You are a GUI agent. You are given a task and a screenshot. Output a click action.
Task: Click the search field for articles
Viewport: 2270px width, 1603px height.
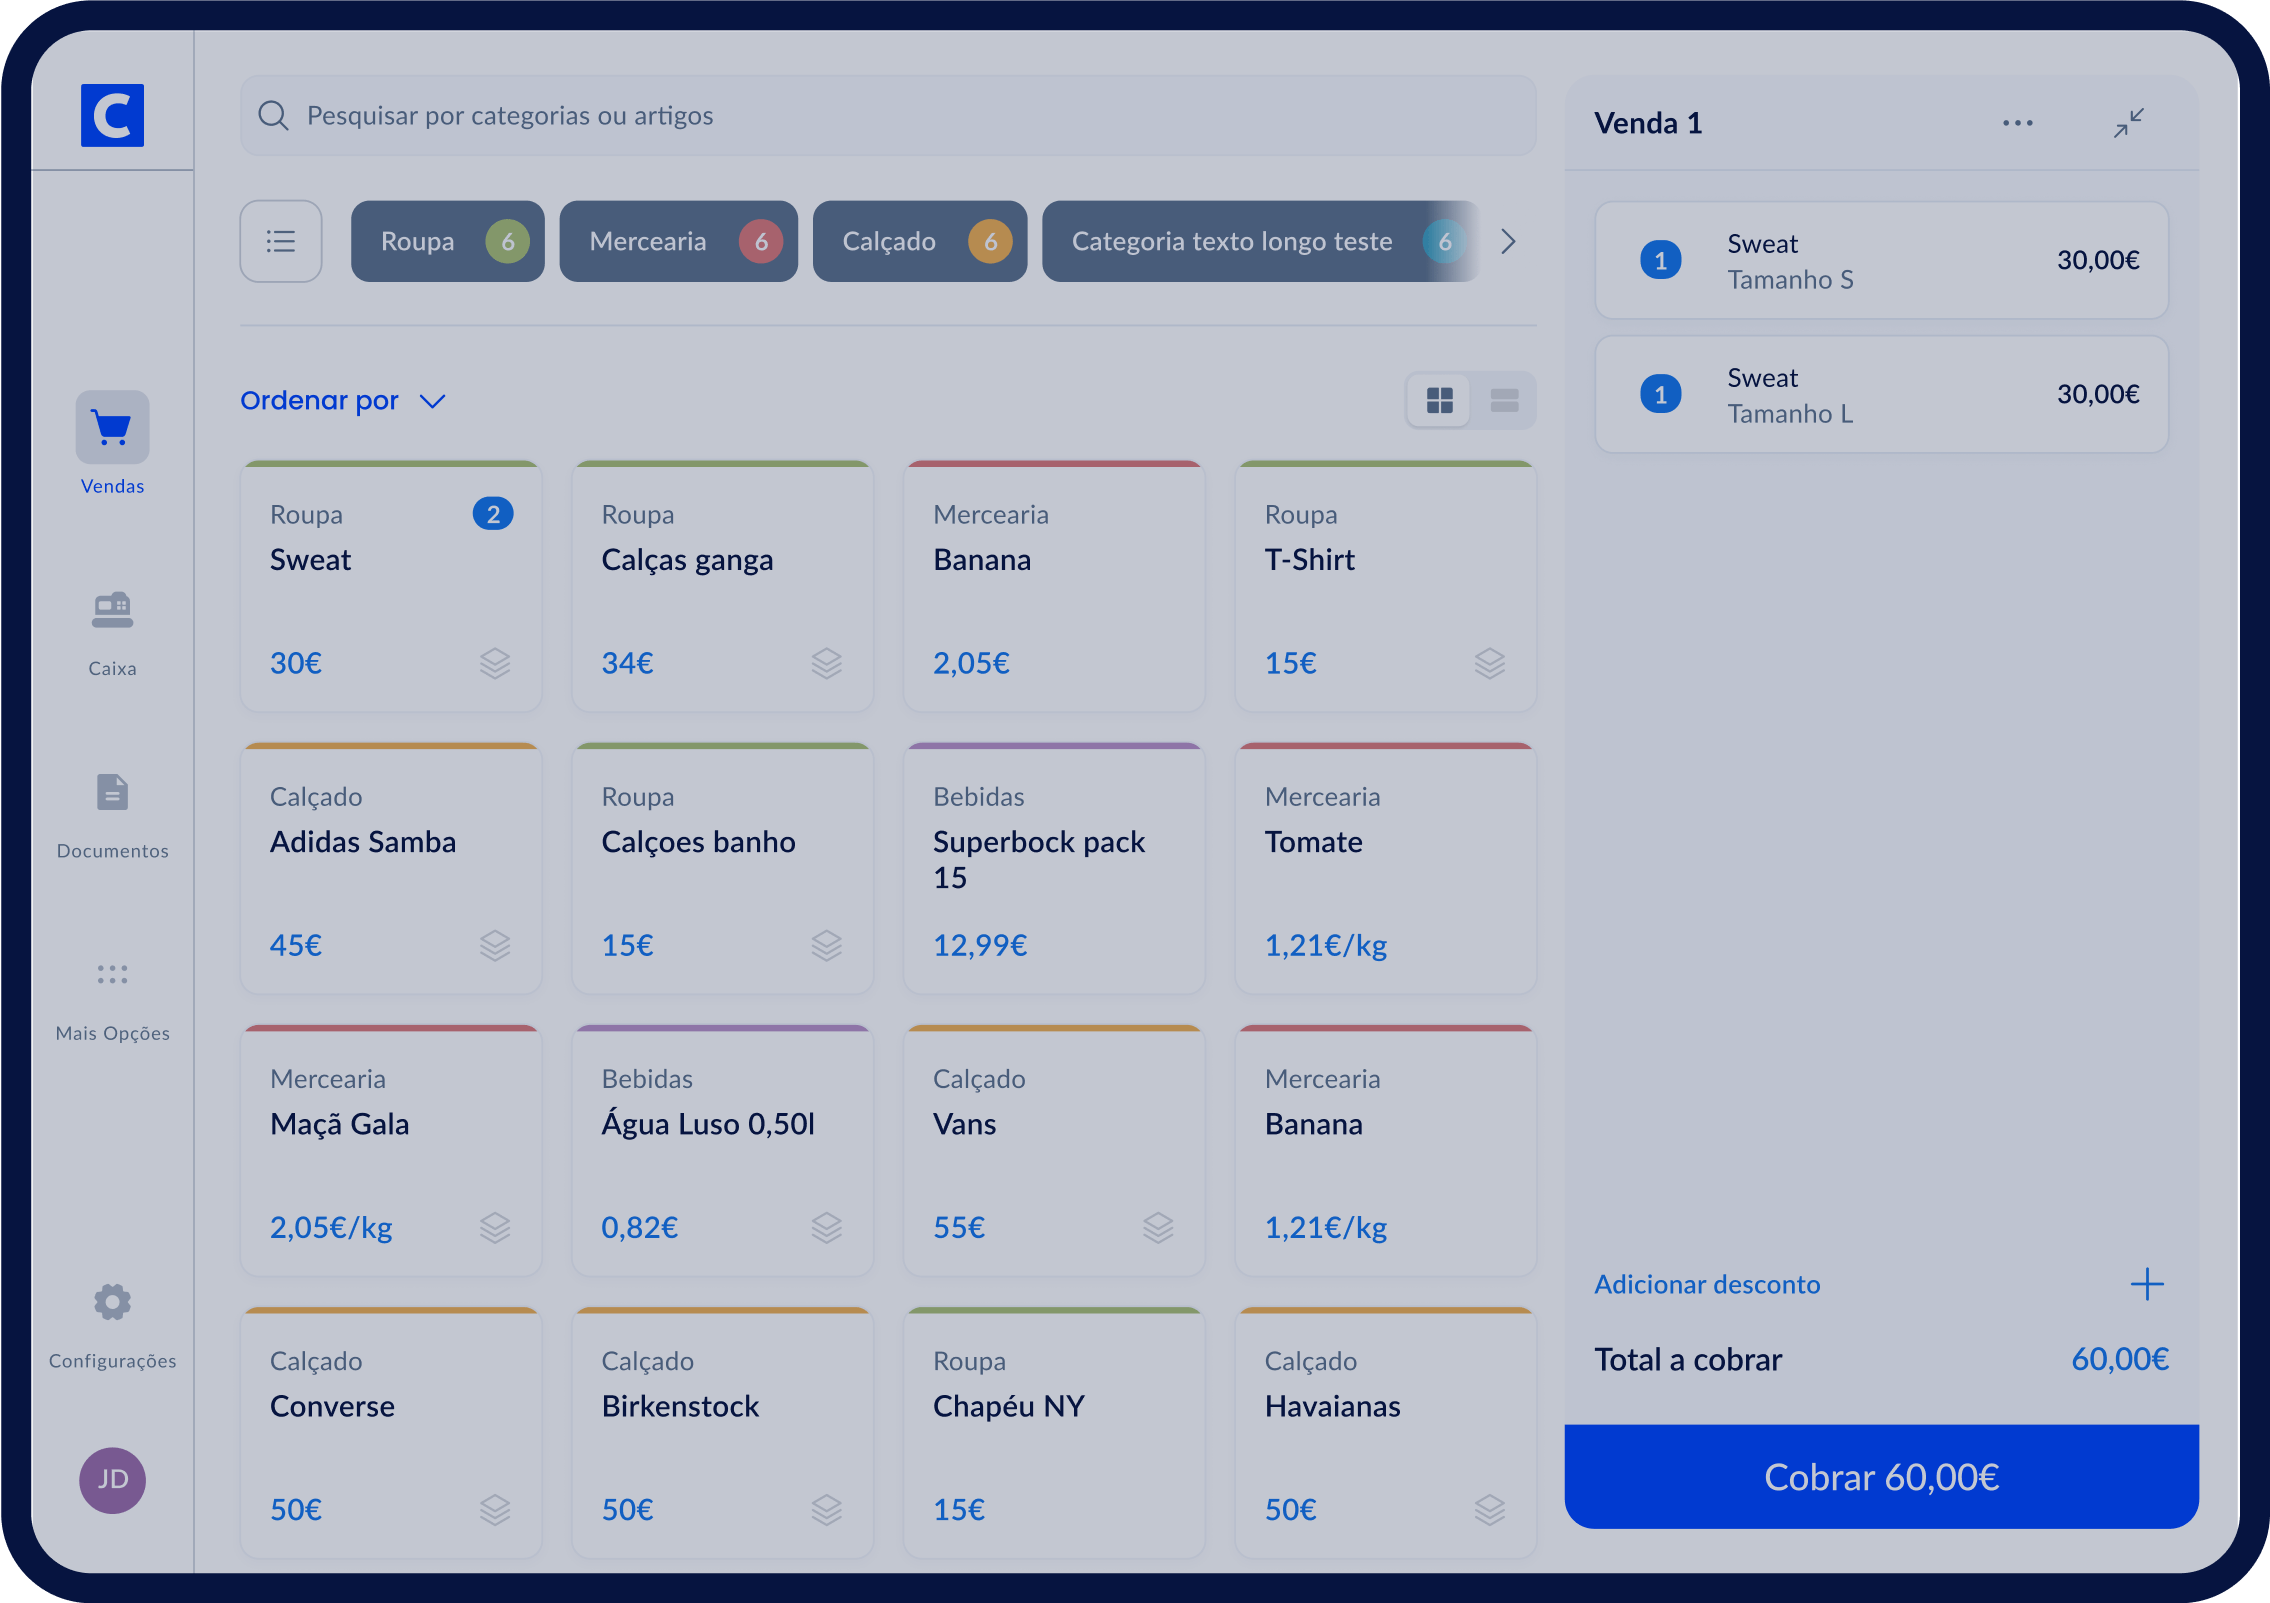click(x=888, y=116)
